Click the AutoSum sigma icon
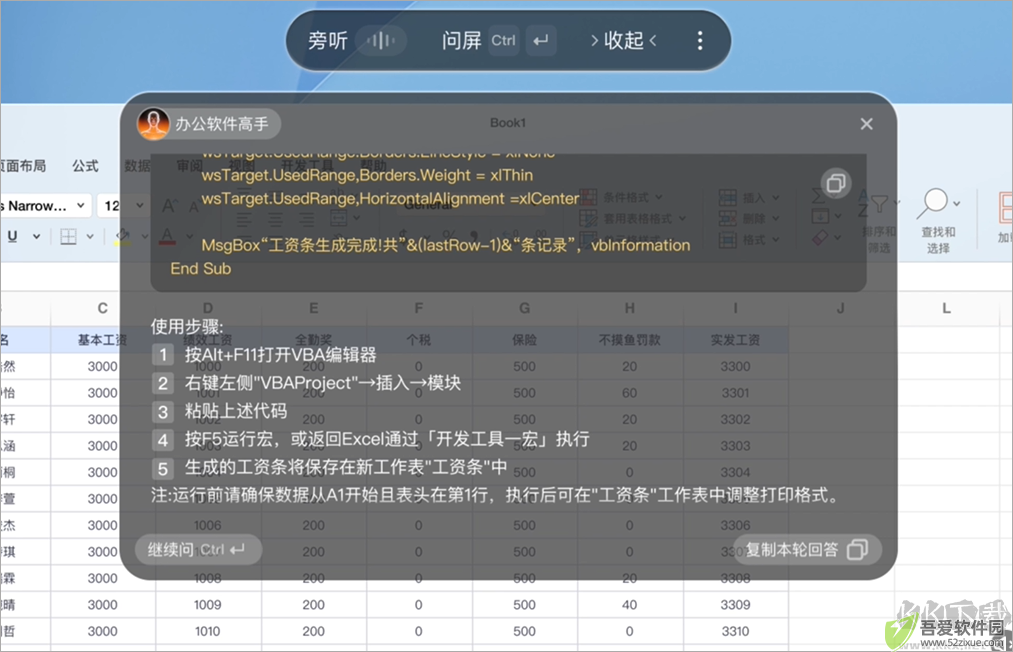Screen dimensions: 1013x652 [x=818, y=196]
